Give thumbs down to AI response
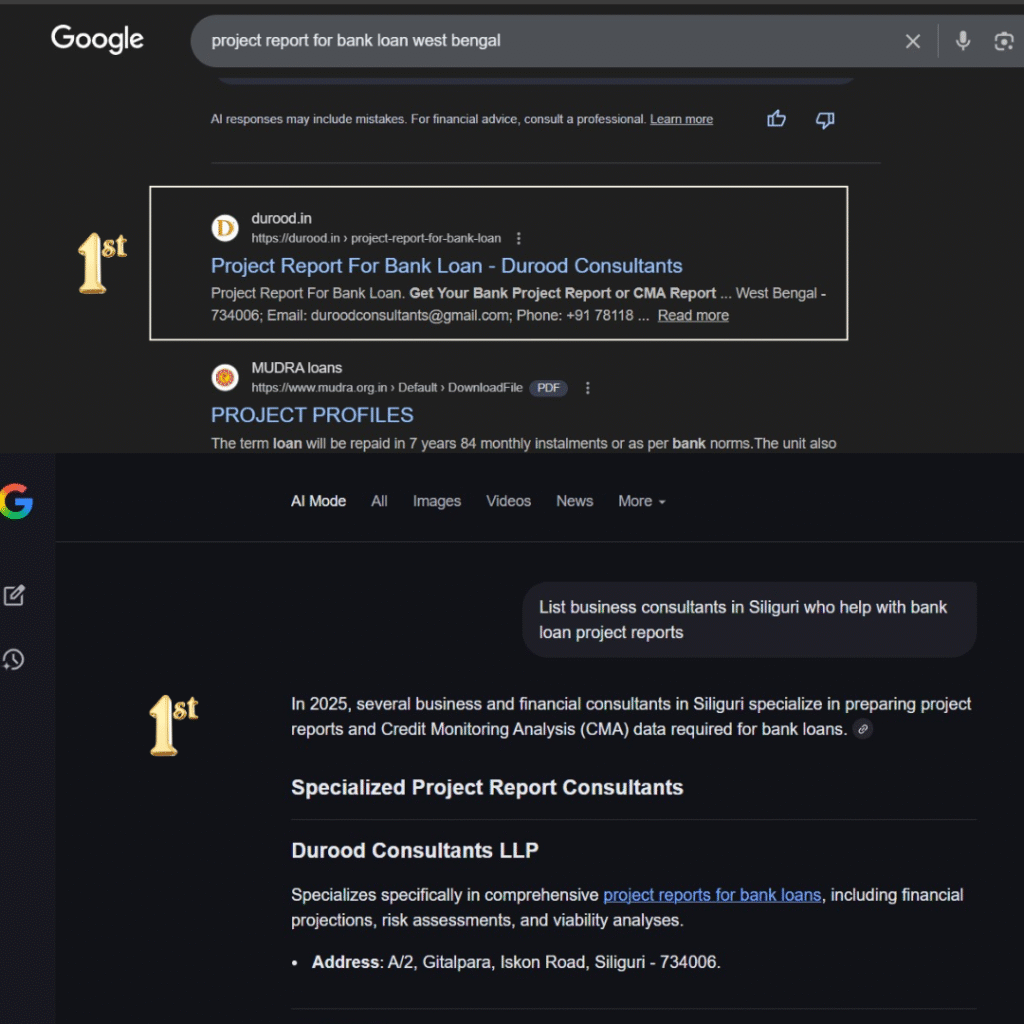Viewport: 1024px width, 1024px height. [x=825, y=120]
